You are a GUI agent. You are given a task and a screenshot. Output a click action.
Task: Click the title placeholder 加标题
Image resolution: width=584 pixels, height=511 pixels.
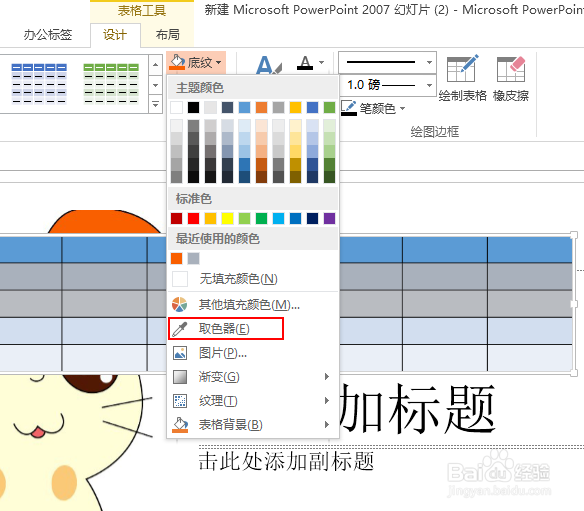click(417, 409)
